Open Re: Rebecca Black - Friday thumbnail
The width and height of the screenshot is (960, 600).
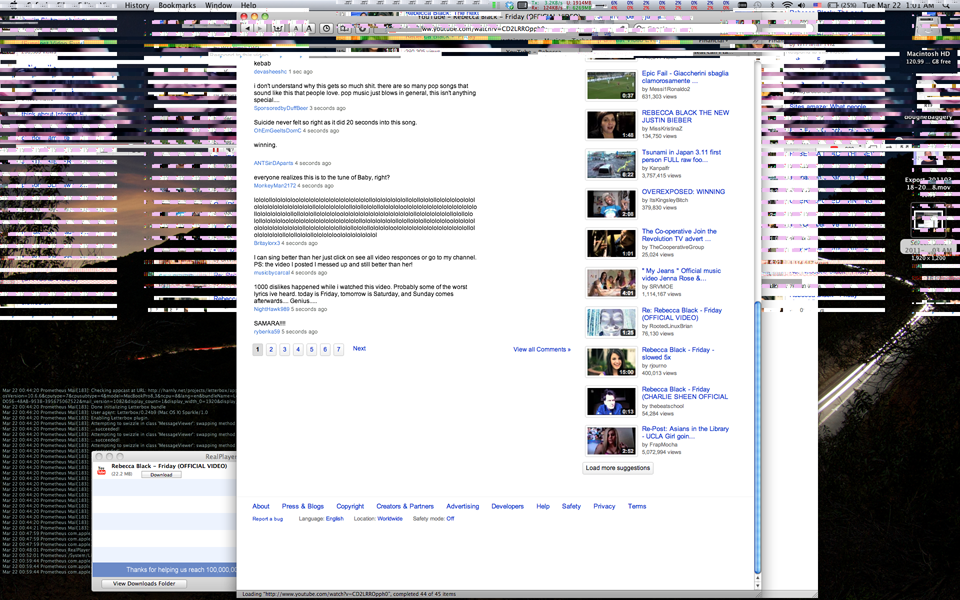coord(611,322)
